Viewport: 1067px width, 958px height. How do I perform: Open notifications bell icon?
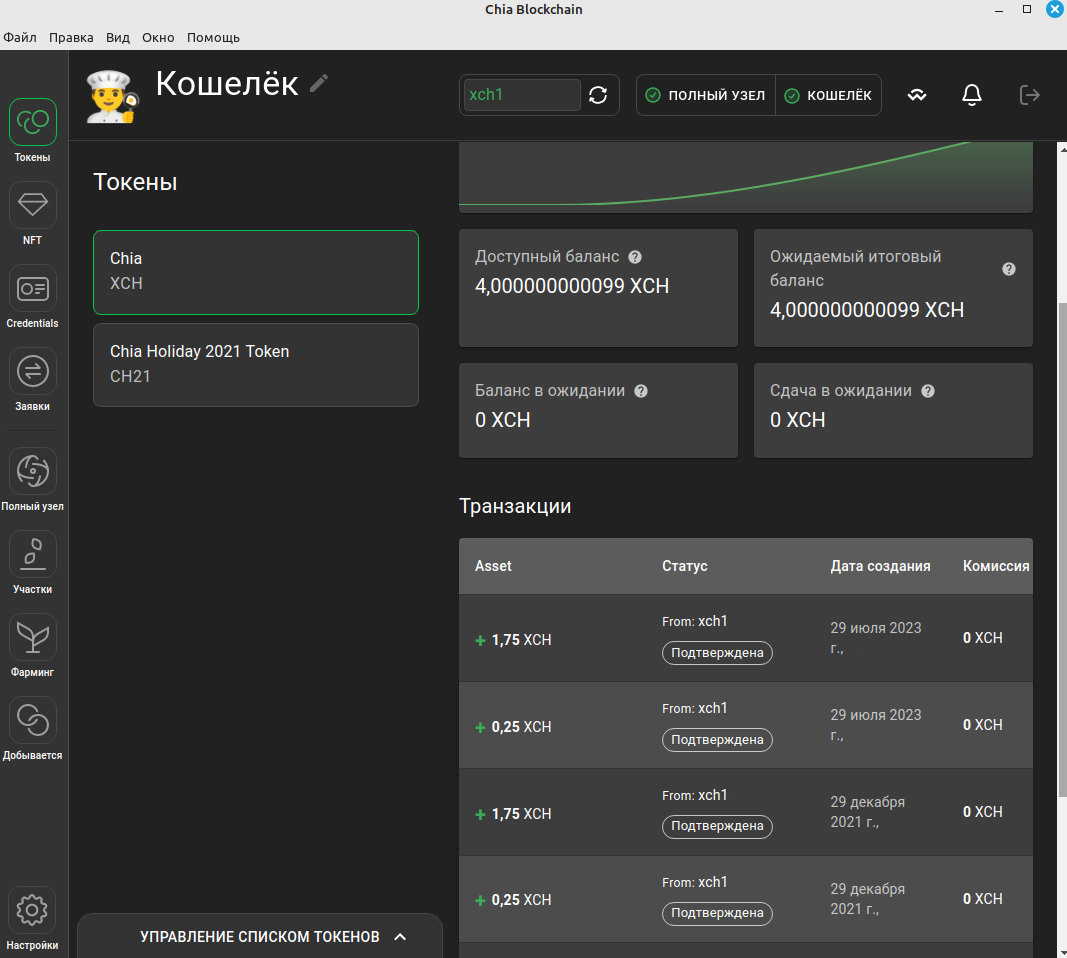coord(972,95)
